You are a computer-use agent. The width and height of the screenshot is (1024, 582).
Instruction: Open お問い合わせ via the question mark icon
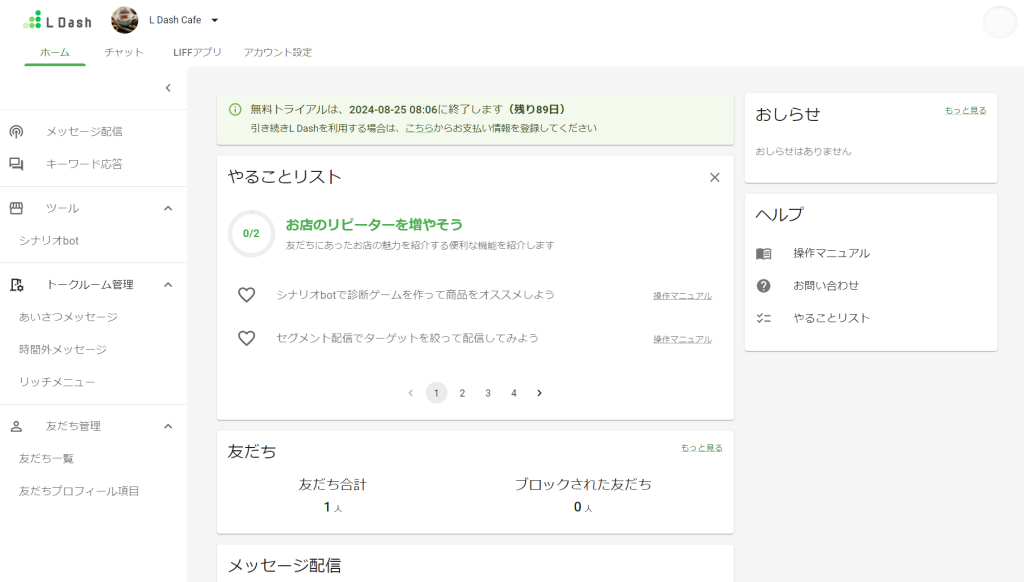(764, 286)
